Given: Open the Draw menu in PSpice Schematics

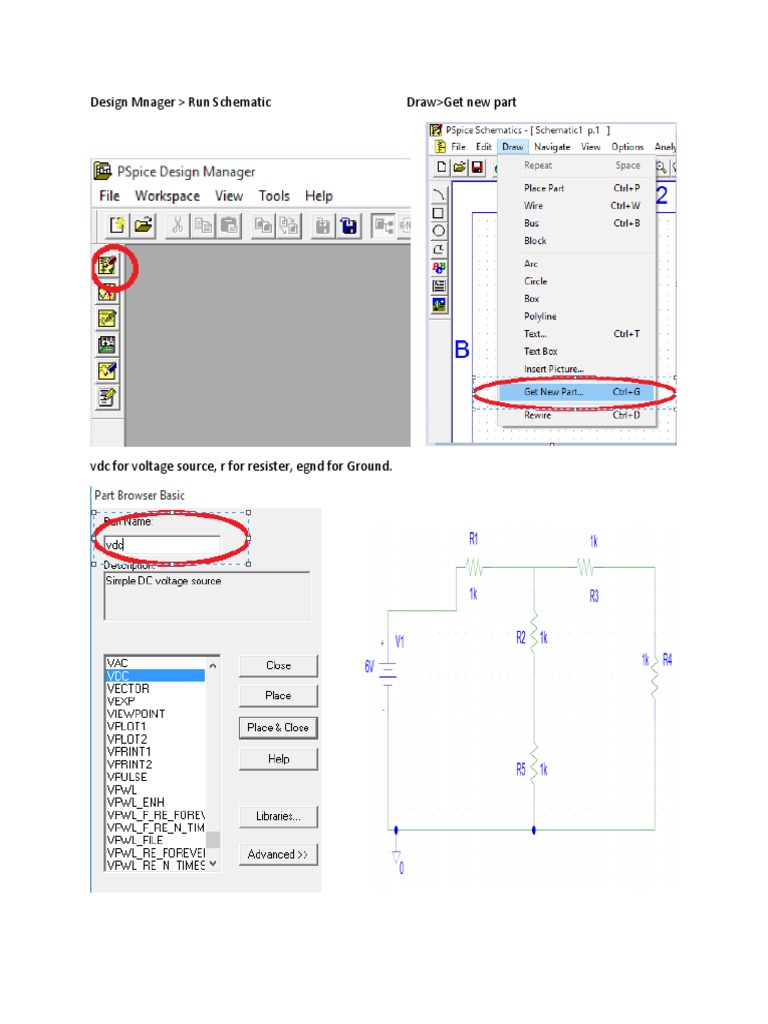Looking at the screenshot, I should point(513,147).
